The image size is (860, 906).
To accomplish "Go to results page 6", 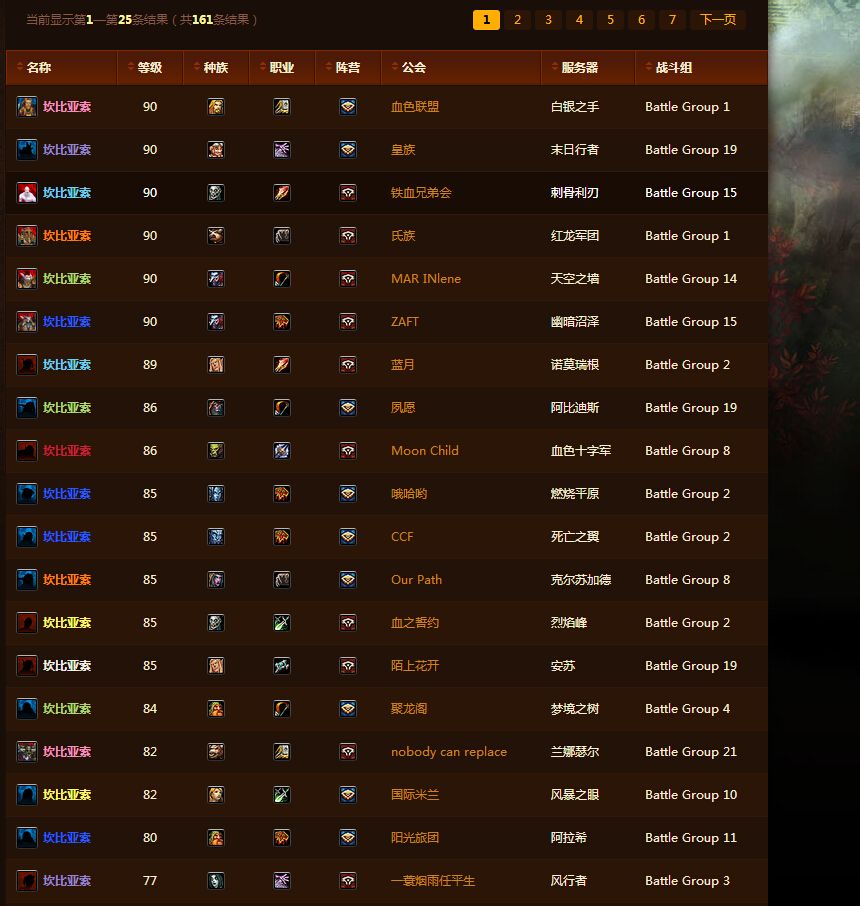I will pyautogui.click(x=642, y=20).
